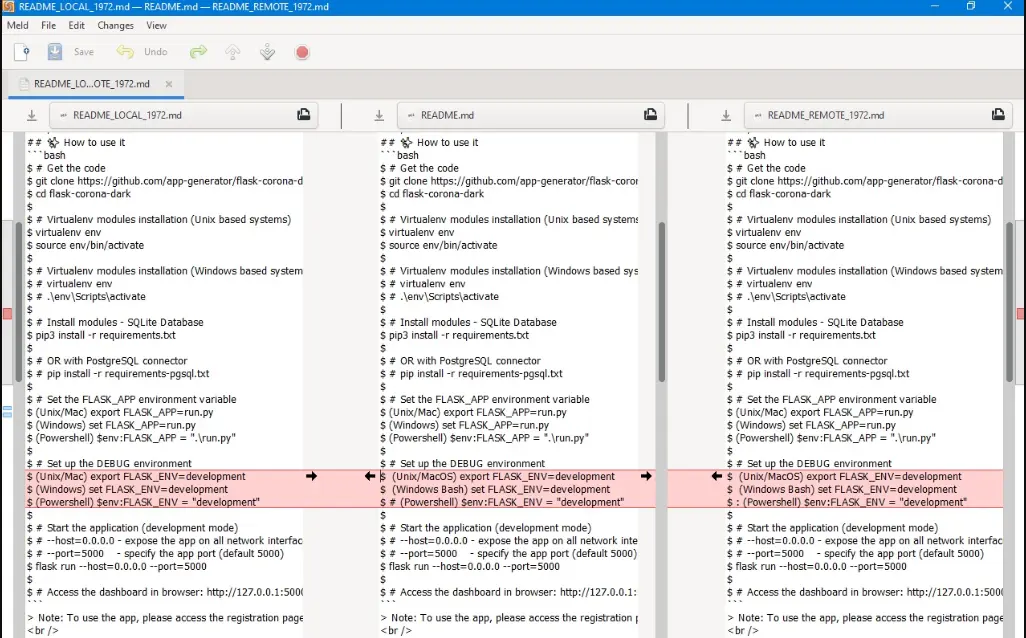The image size is (1026, 638).
Task: Pull middle change to local with left arrow
Action: pos(370,476)
